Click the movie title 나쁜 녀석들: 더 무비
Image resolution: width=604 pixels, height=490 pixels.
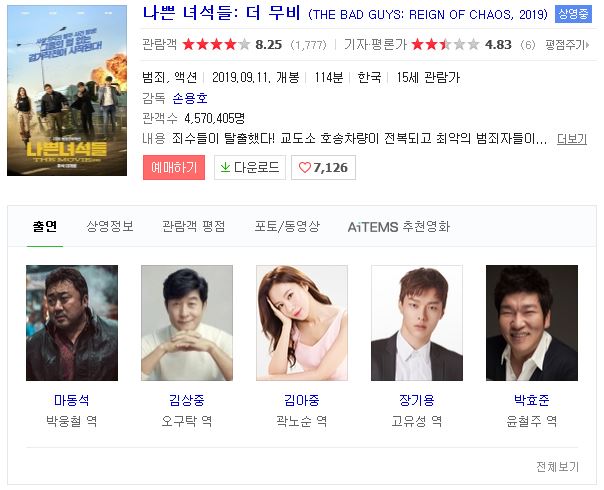[222, 14]
